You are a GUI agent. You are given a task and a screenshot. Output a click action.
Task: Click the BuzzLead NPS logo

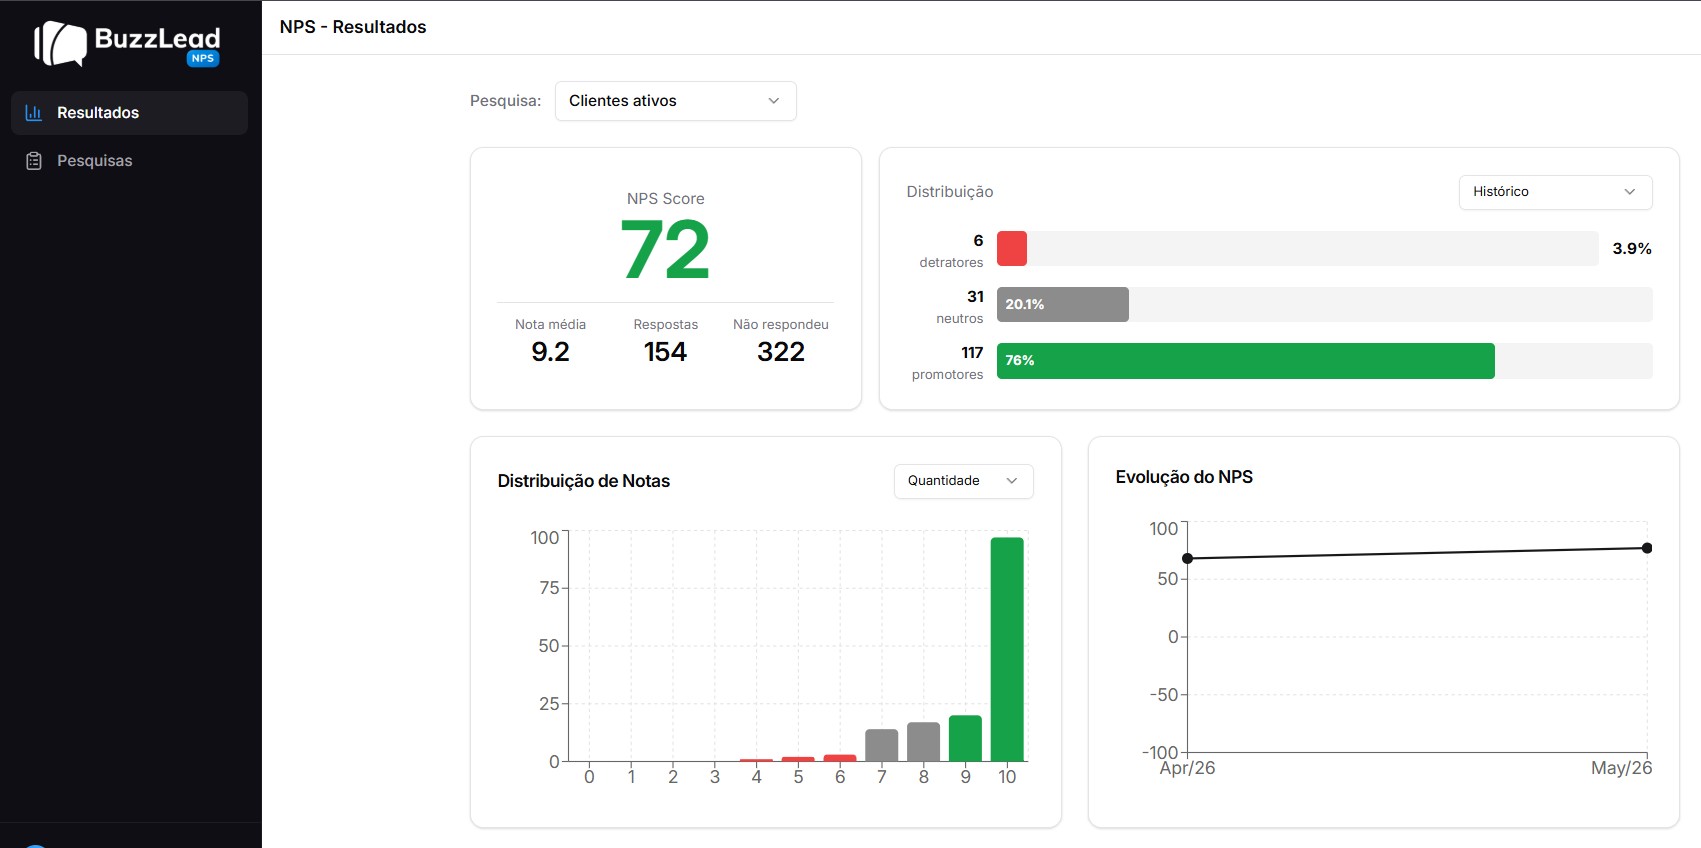click(127, 44)
